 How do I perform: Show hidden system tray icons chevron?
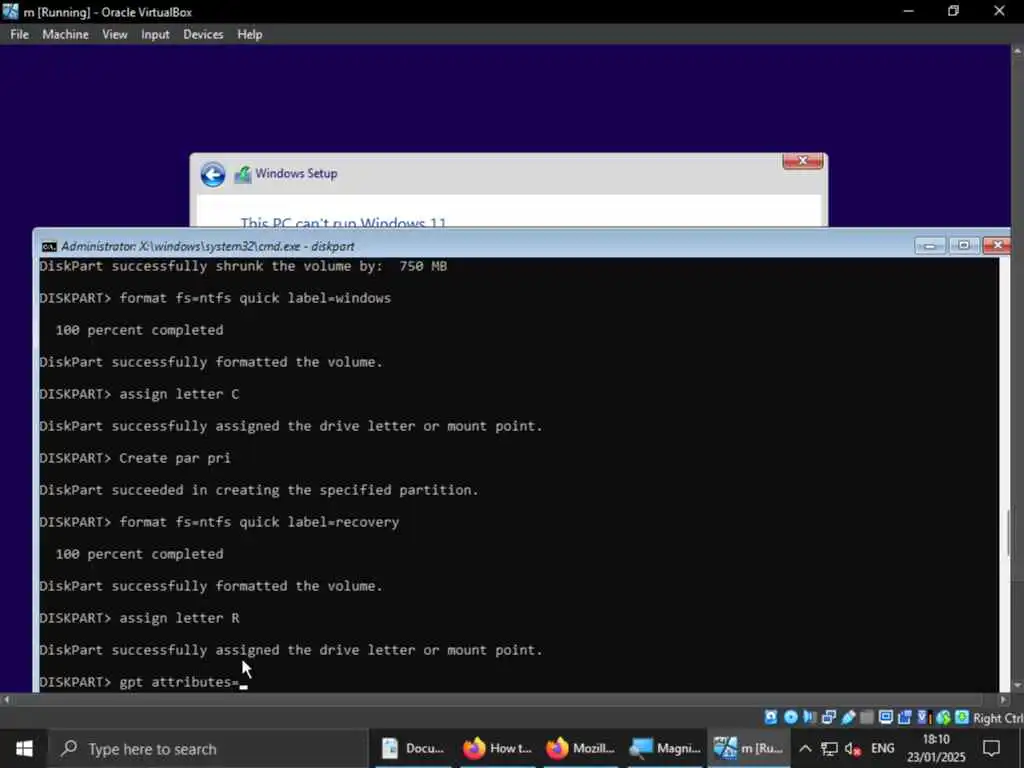coord(805,748)
